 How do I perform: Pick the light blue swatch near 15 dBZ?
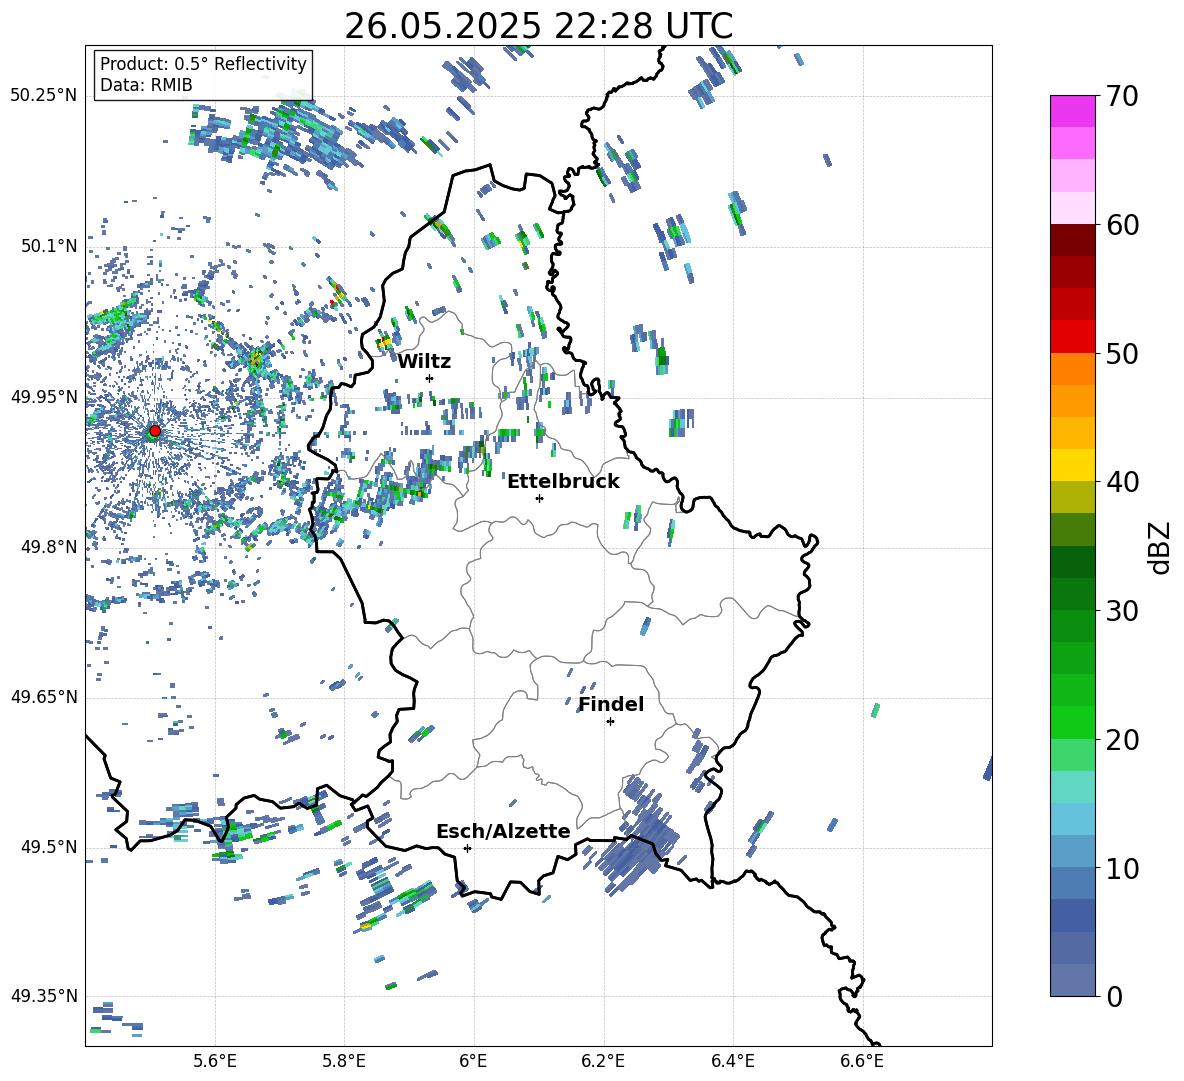click(x=1072, y=819)
